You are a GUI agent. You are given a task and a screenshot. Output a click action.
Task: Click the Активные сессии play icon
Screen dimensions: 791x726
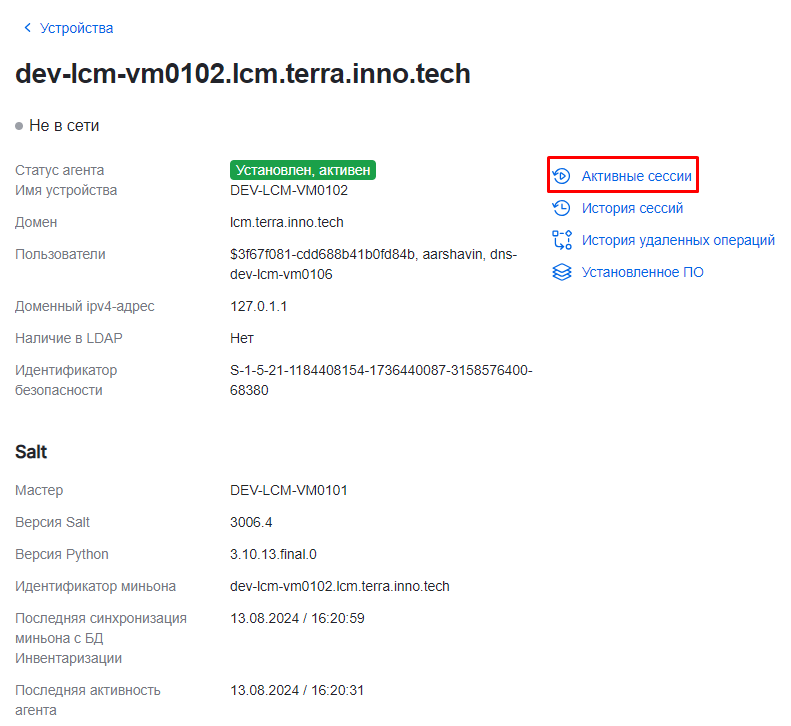click(562, 176)
